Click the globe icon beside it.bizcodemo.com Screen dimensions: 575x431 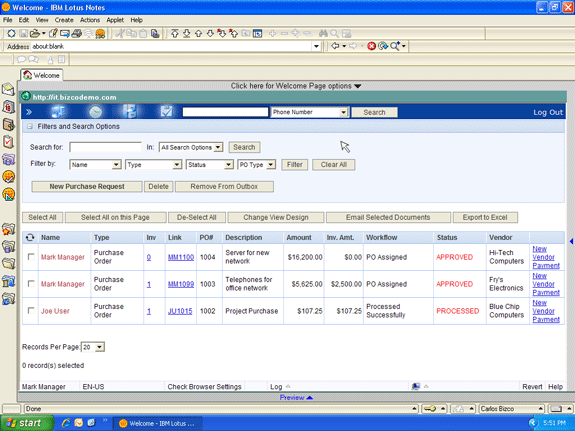[26, 96]
